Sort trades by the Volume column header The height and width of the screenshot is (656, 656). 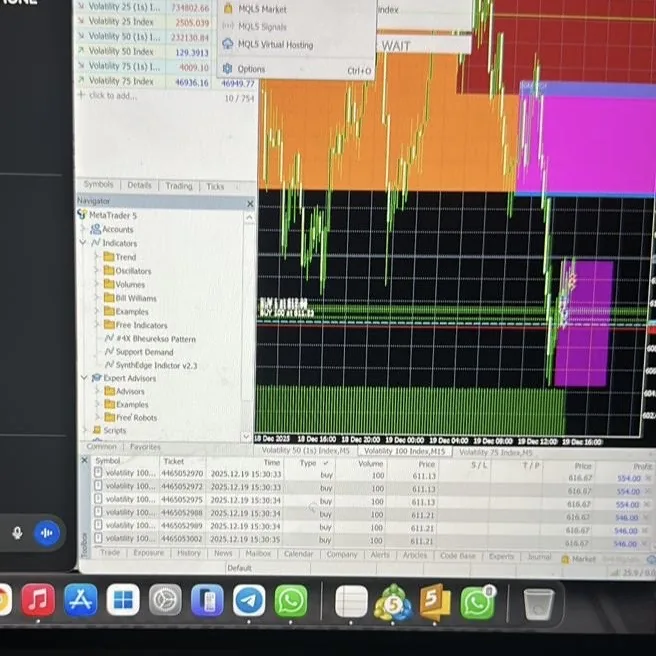(x=370, y=463)
